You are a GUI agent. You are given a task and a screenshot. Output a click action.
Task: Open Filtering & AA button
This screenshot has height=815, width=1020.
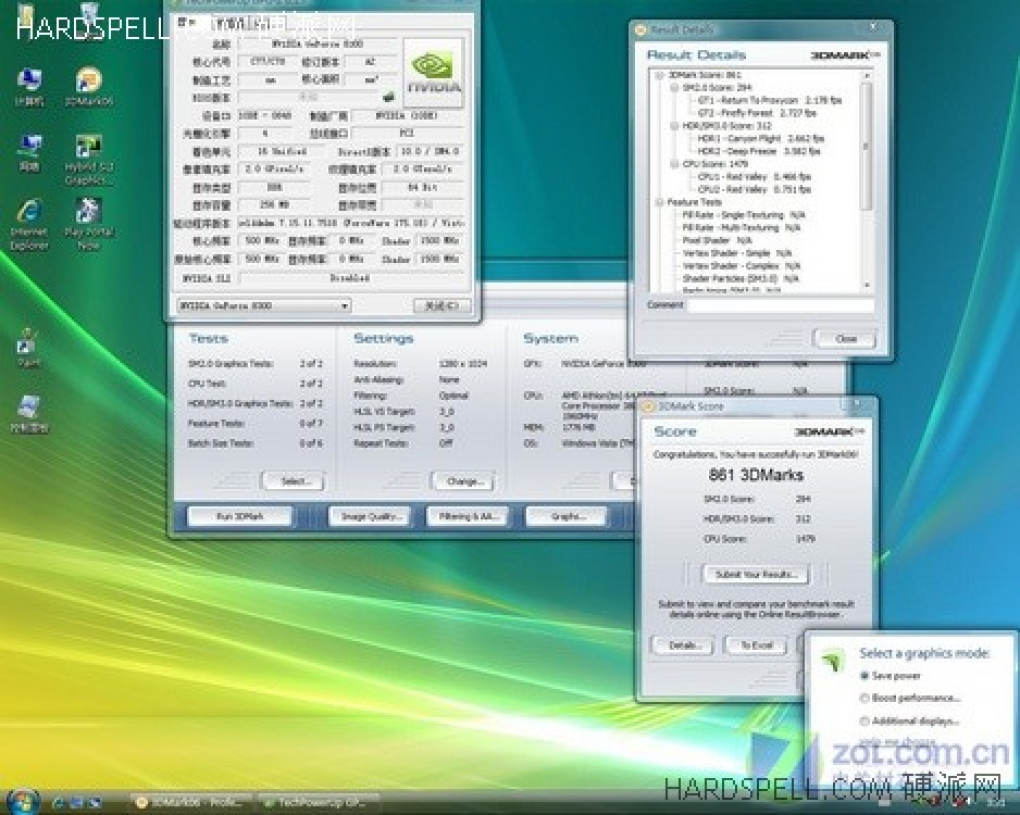point(467,516)
